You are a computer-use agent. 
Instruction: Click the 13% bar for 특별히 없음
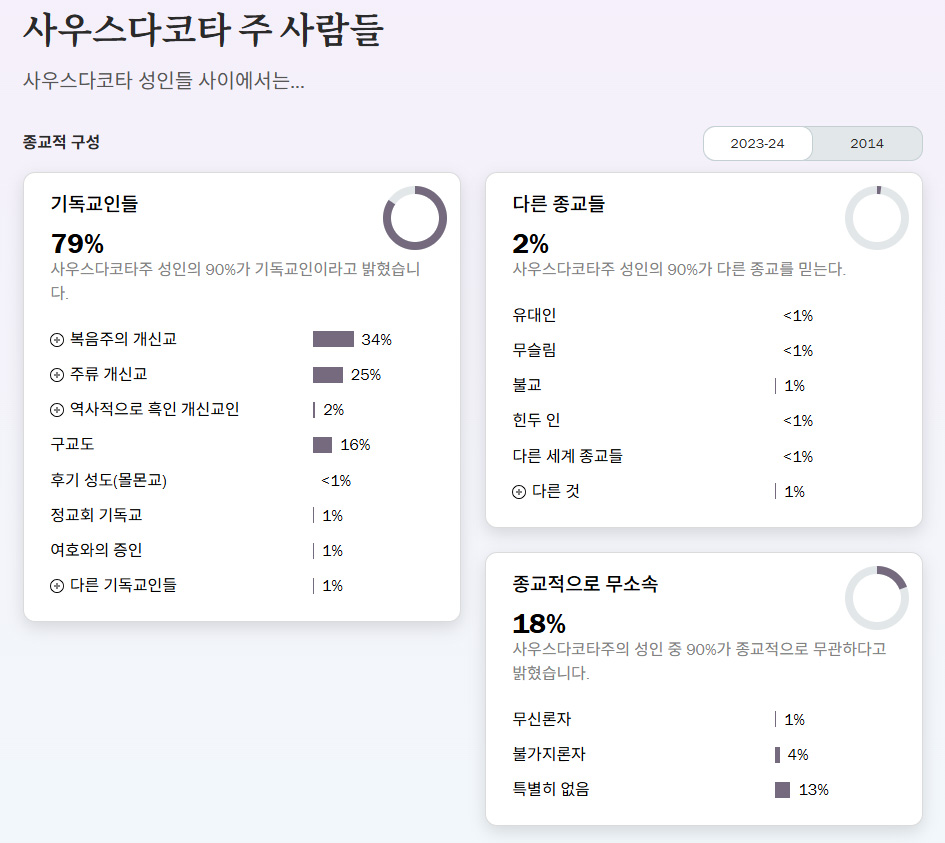(782, 790)
